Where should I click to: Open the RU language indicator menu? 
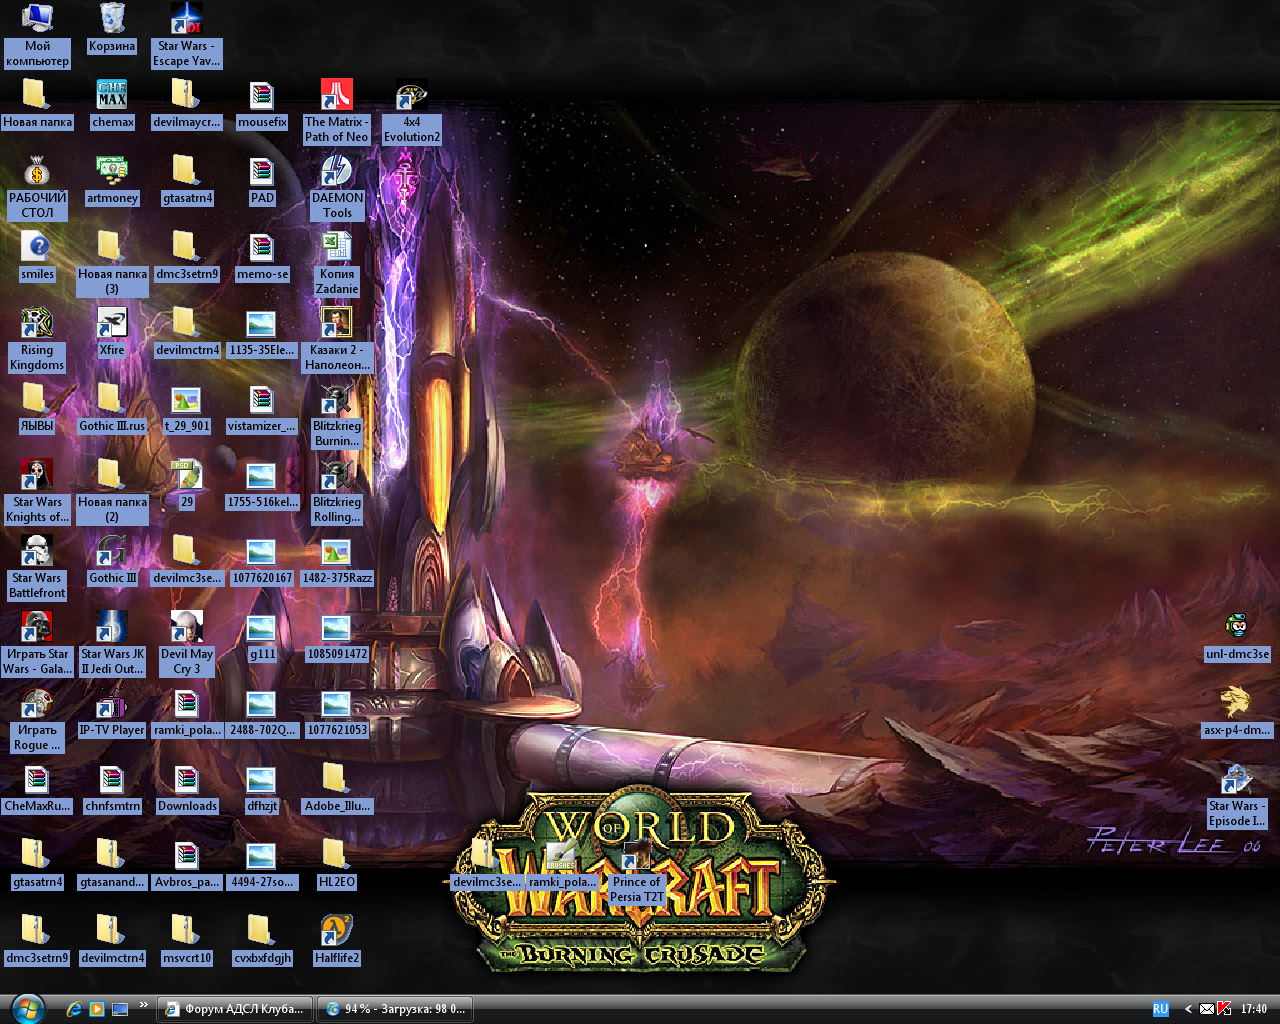pos(1160,1009)
